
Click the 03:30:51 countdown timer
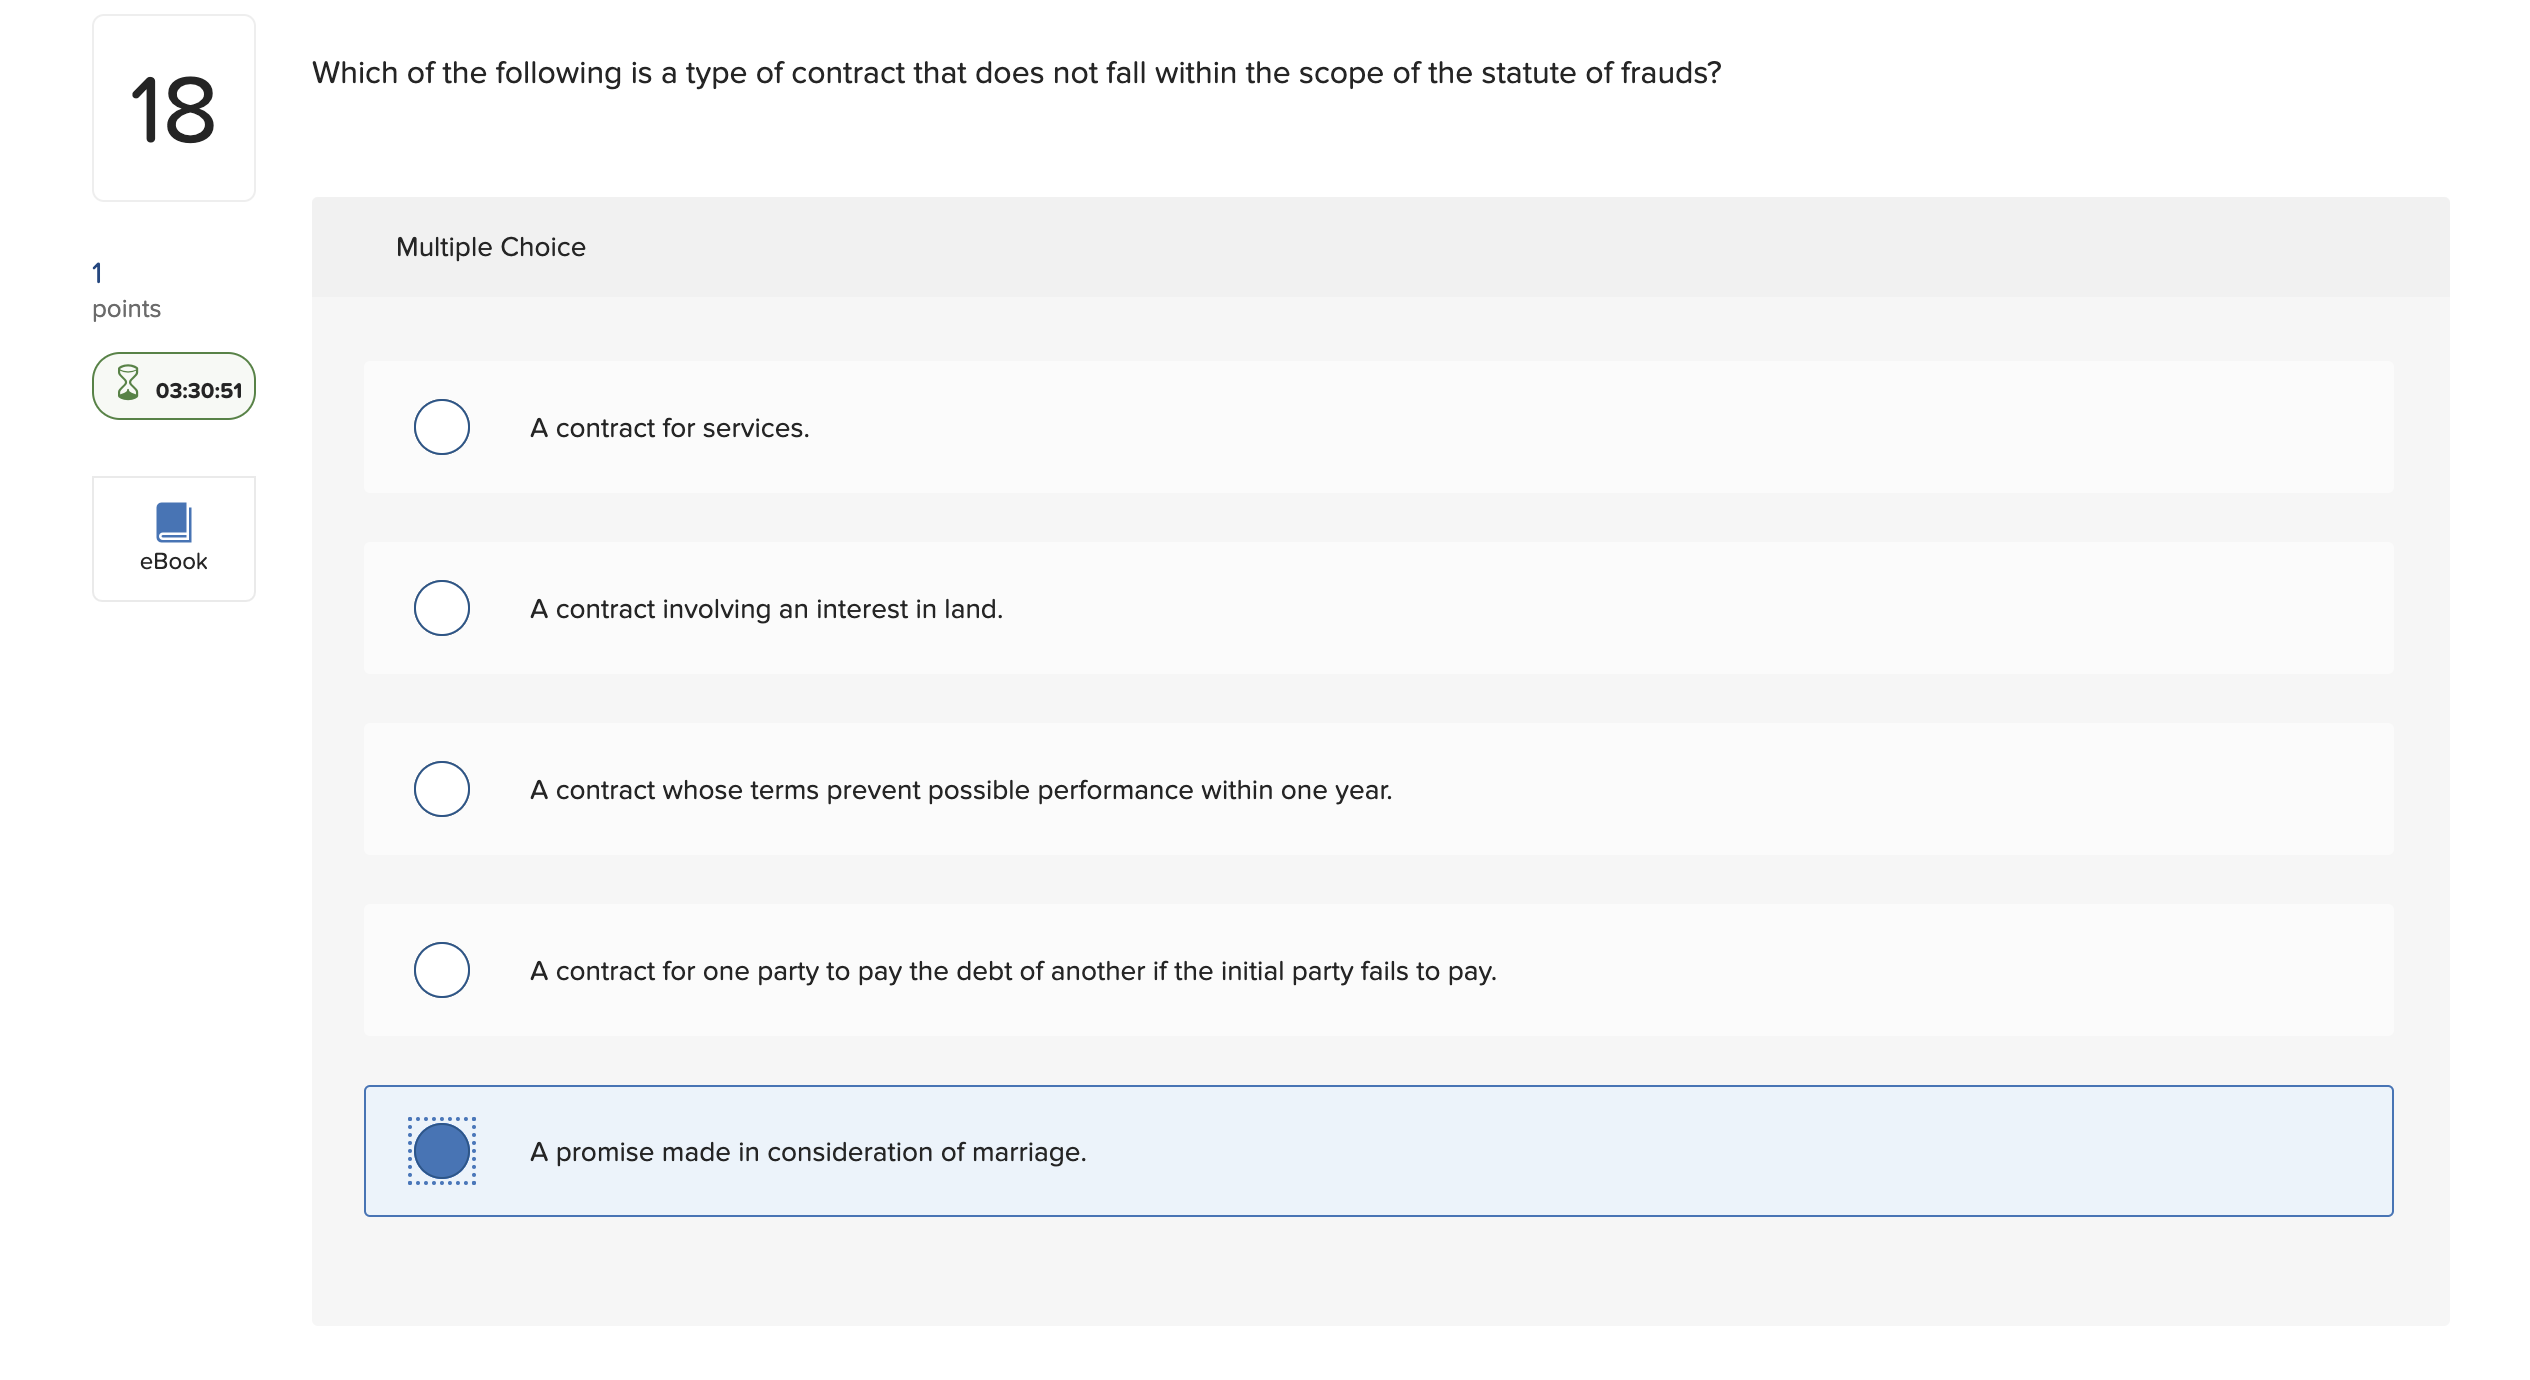(199, 390)
